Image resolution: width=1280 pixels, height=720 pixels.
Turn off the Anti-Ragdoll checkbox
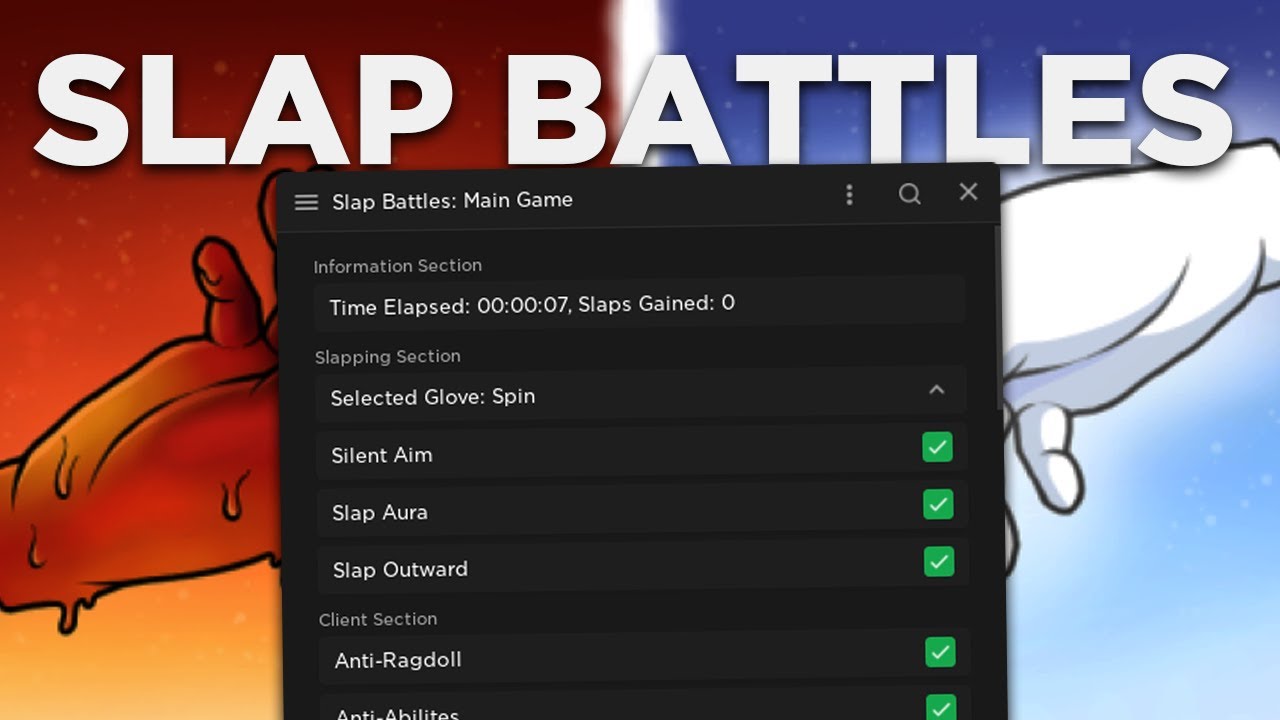point(940,652)
